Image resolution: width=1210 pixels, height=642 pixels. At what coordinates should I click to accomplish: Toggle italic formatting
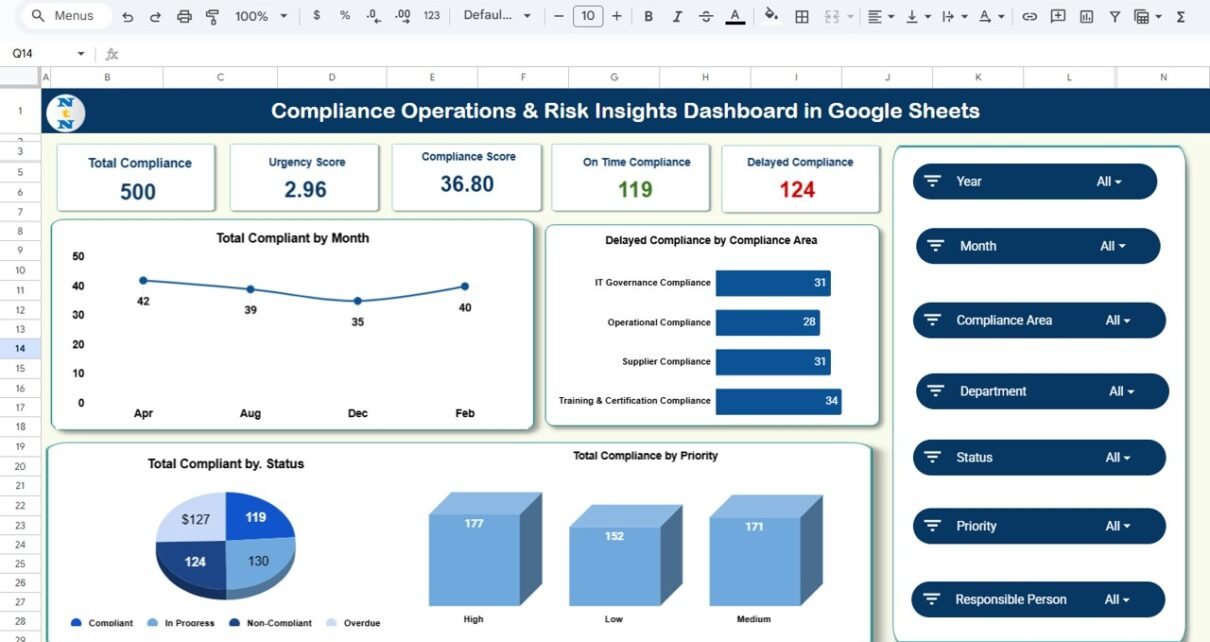[x=677, y=17]
